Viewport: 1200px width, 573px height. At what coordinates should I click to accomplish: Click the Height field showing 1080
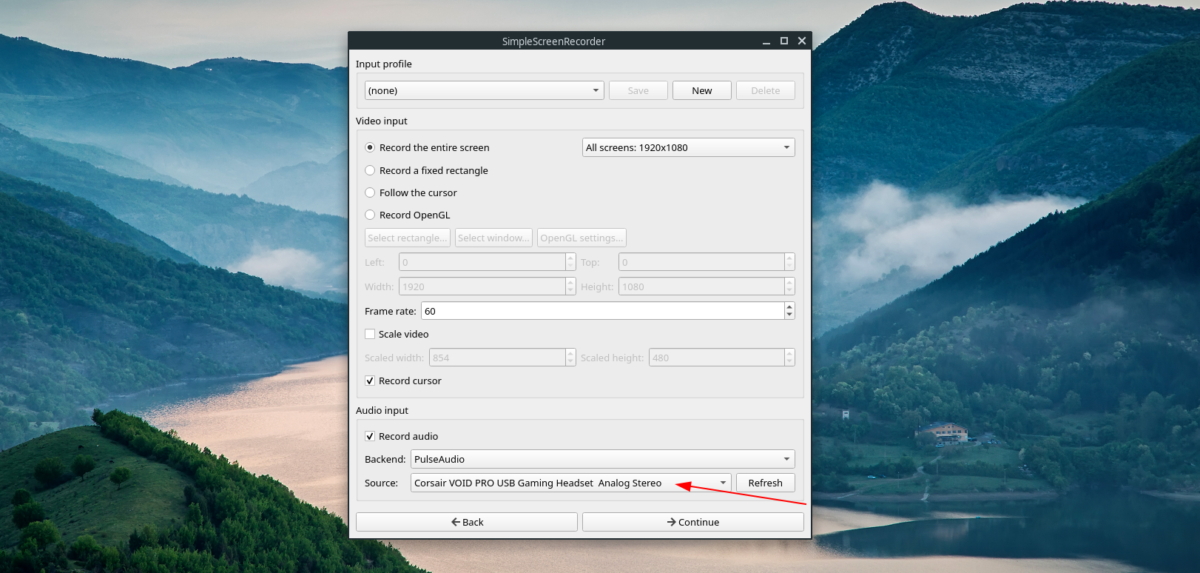tap(700, 287)
